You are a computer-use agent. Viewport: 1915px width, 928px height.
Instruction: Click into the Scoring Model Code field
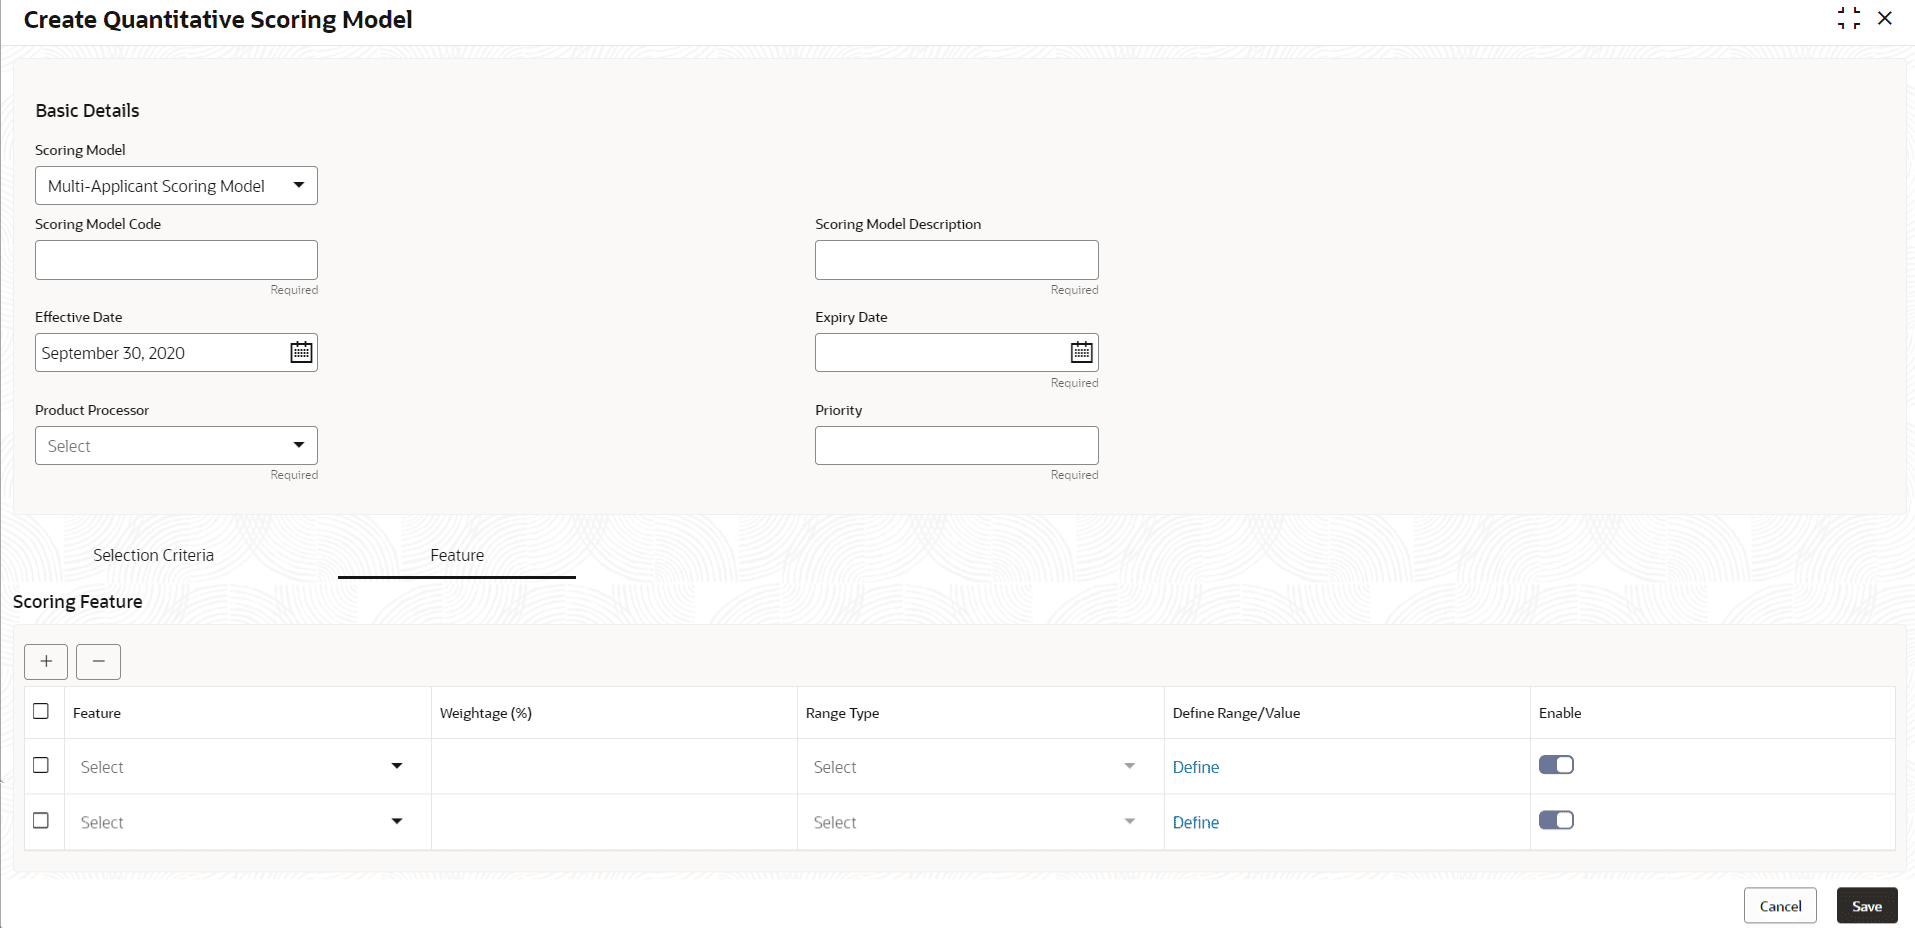coord(175,259)
